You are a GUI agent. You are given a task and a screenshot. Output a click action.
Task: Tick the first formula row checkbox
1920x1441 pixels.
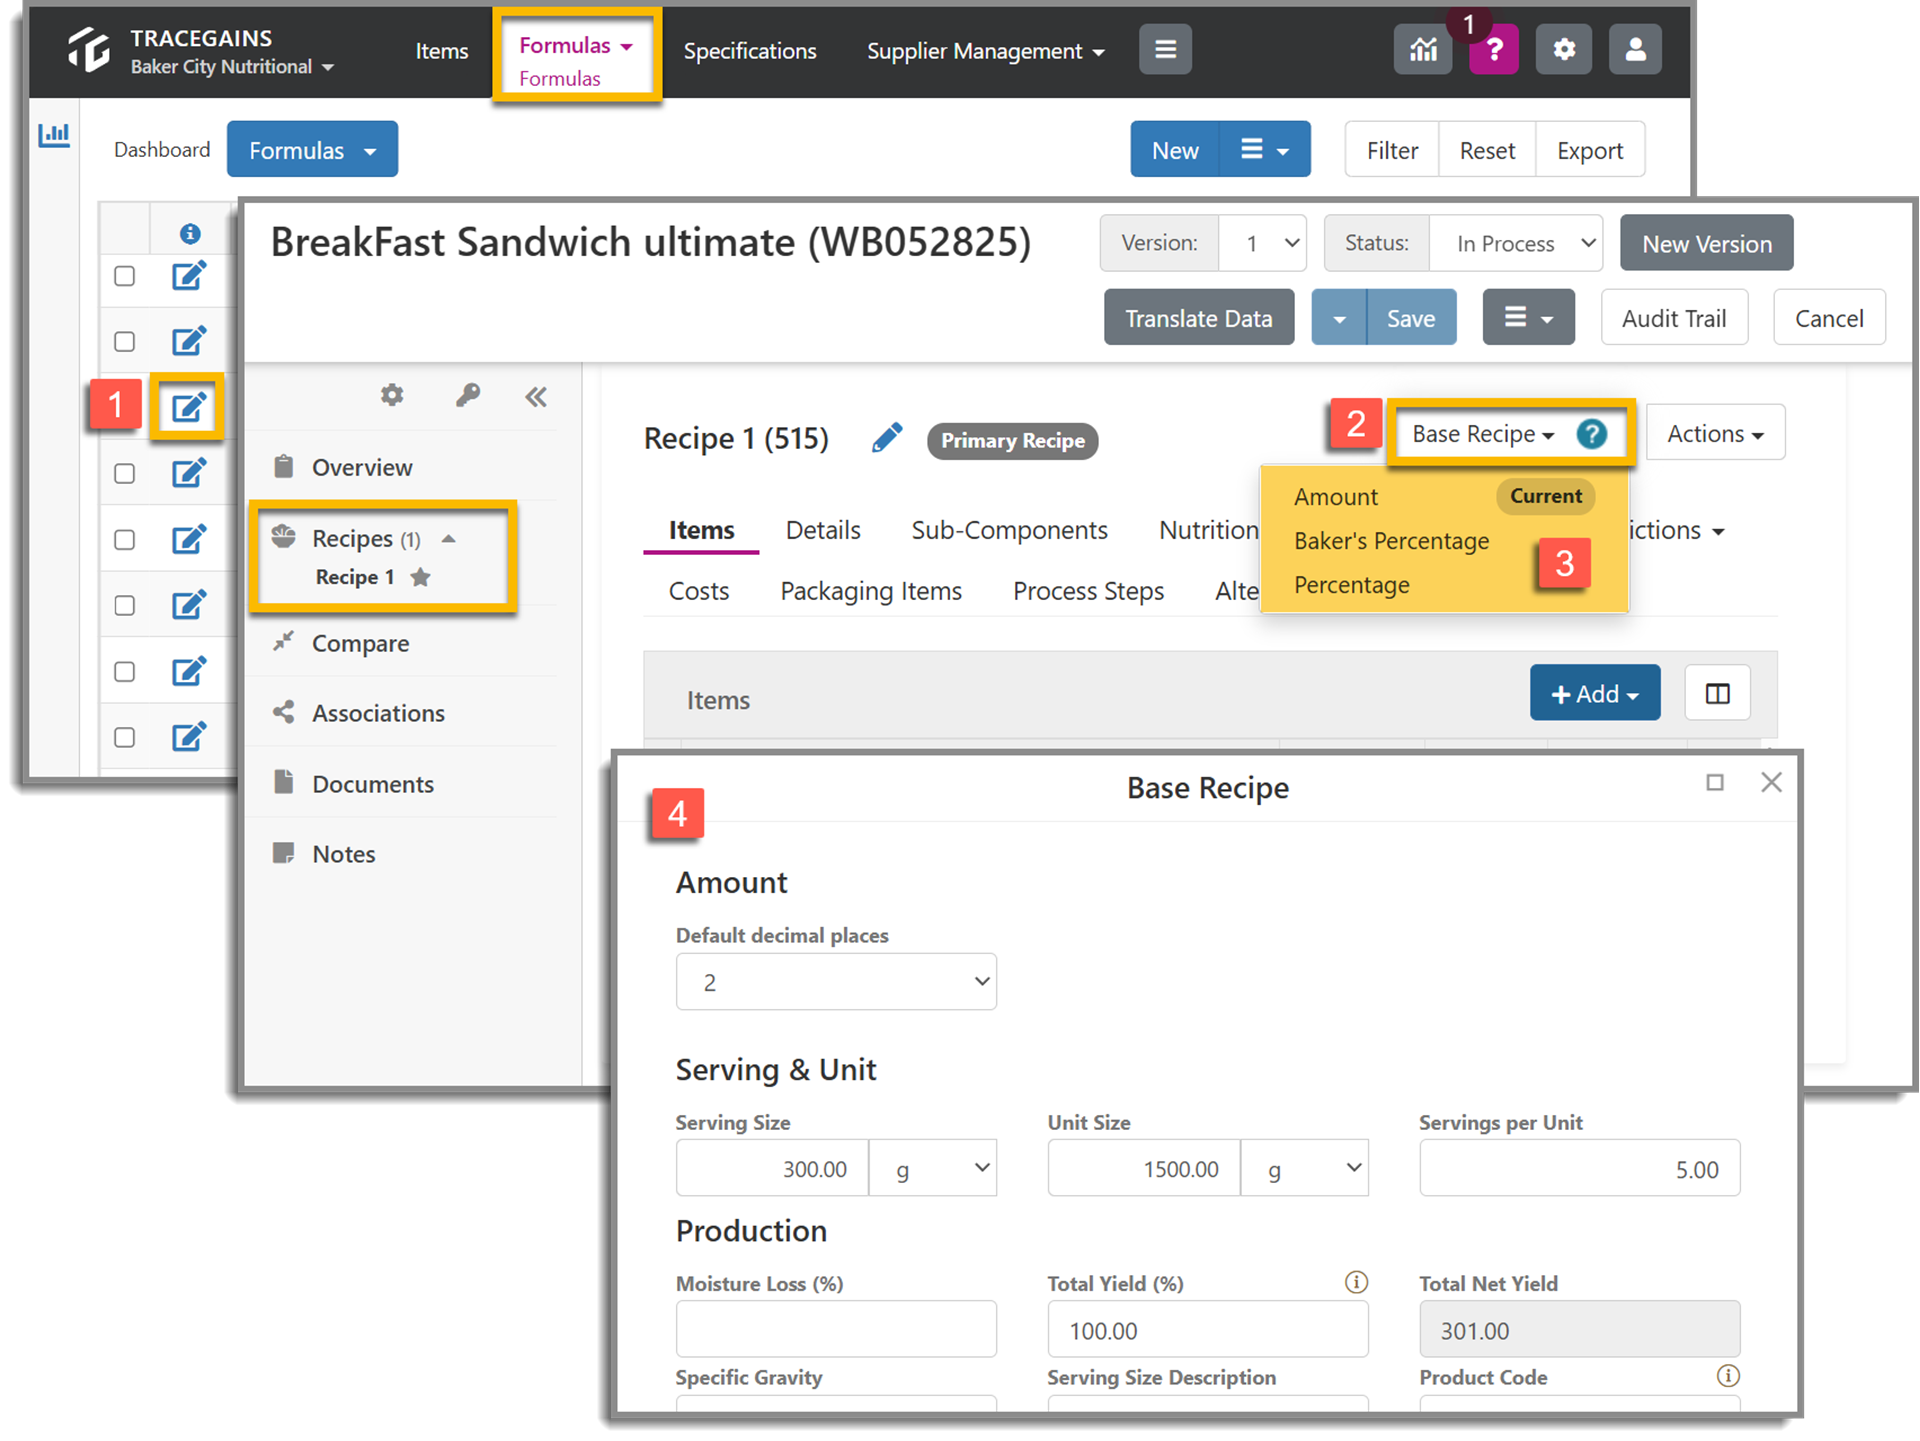[x=125, y=276]
